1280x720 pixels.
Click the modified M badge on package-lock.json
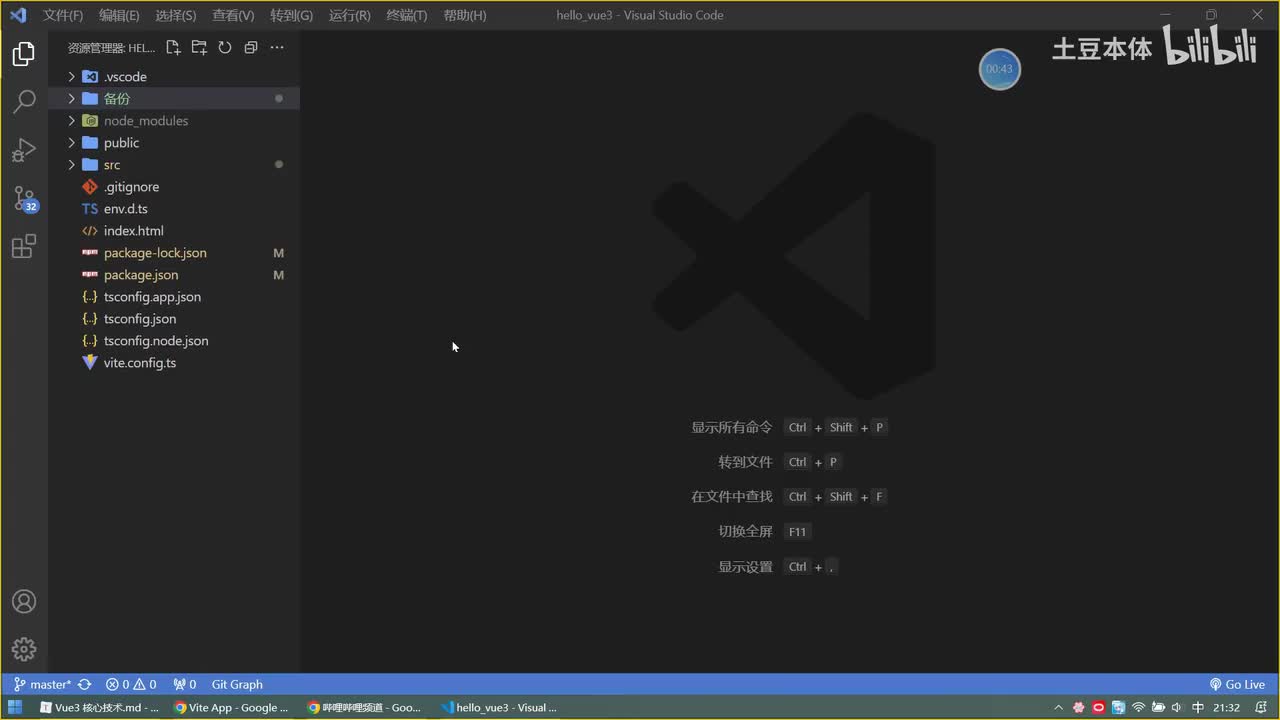[x=279, y=253]
